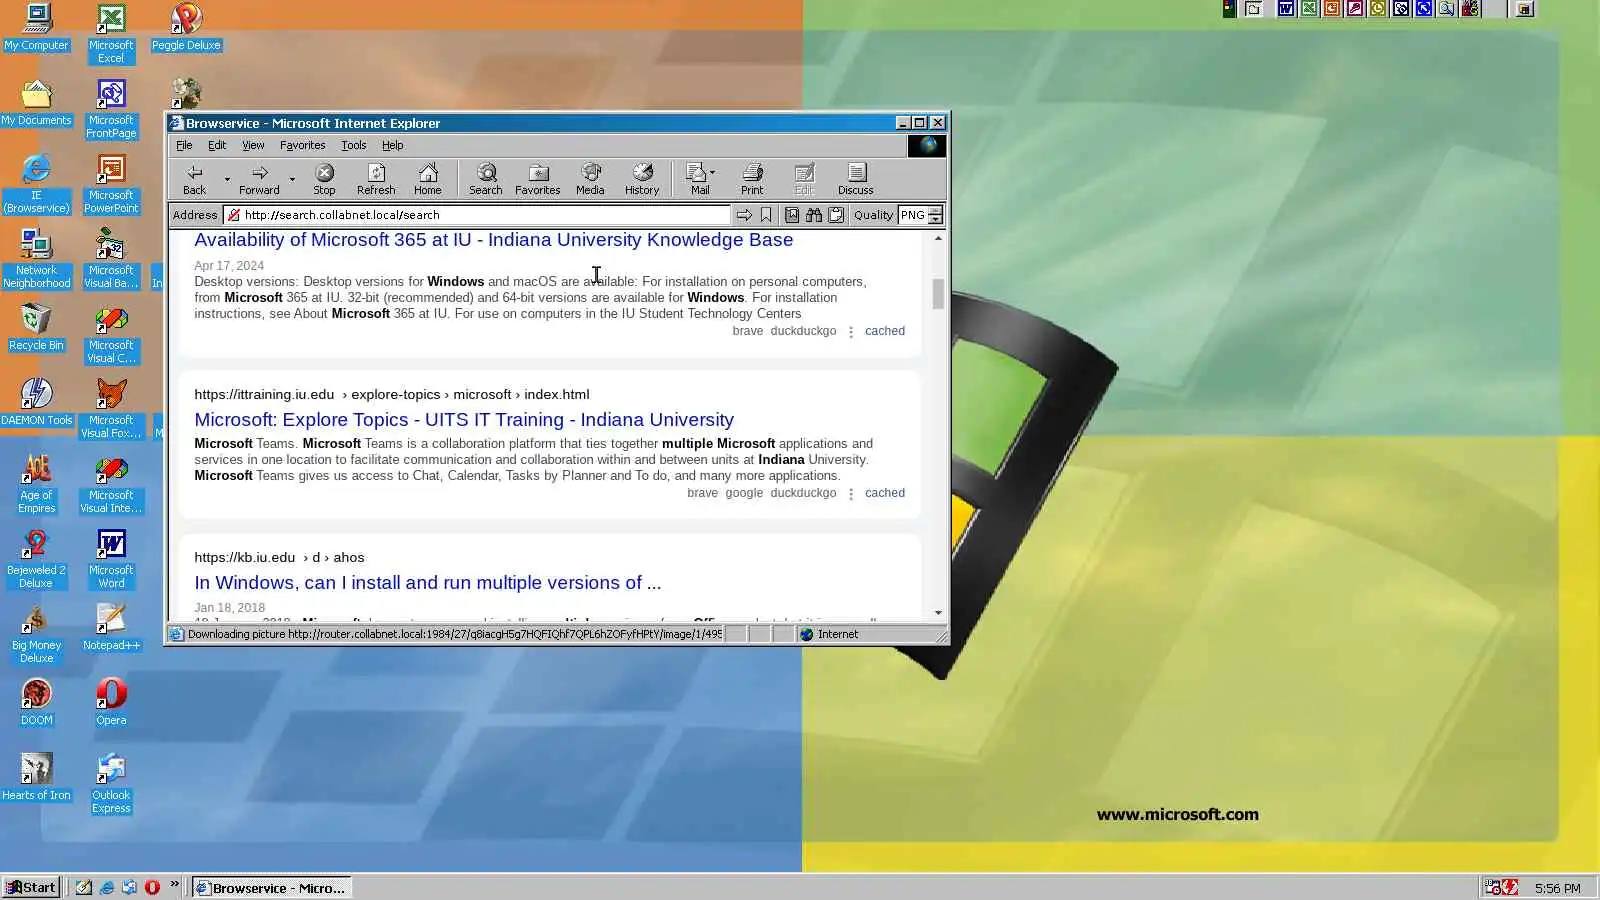Screen dimensions: 1600x900
Task: Open 'In Windows, can I install and run' link
Action: 428,583
